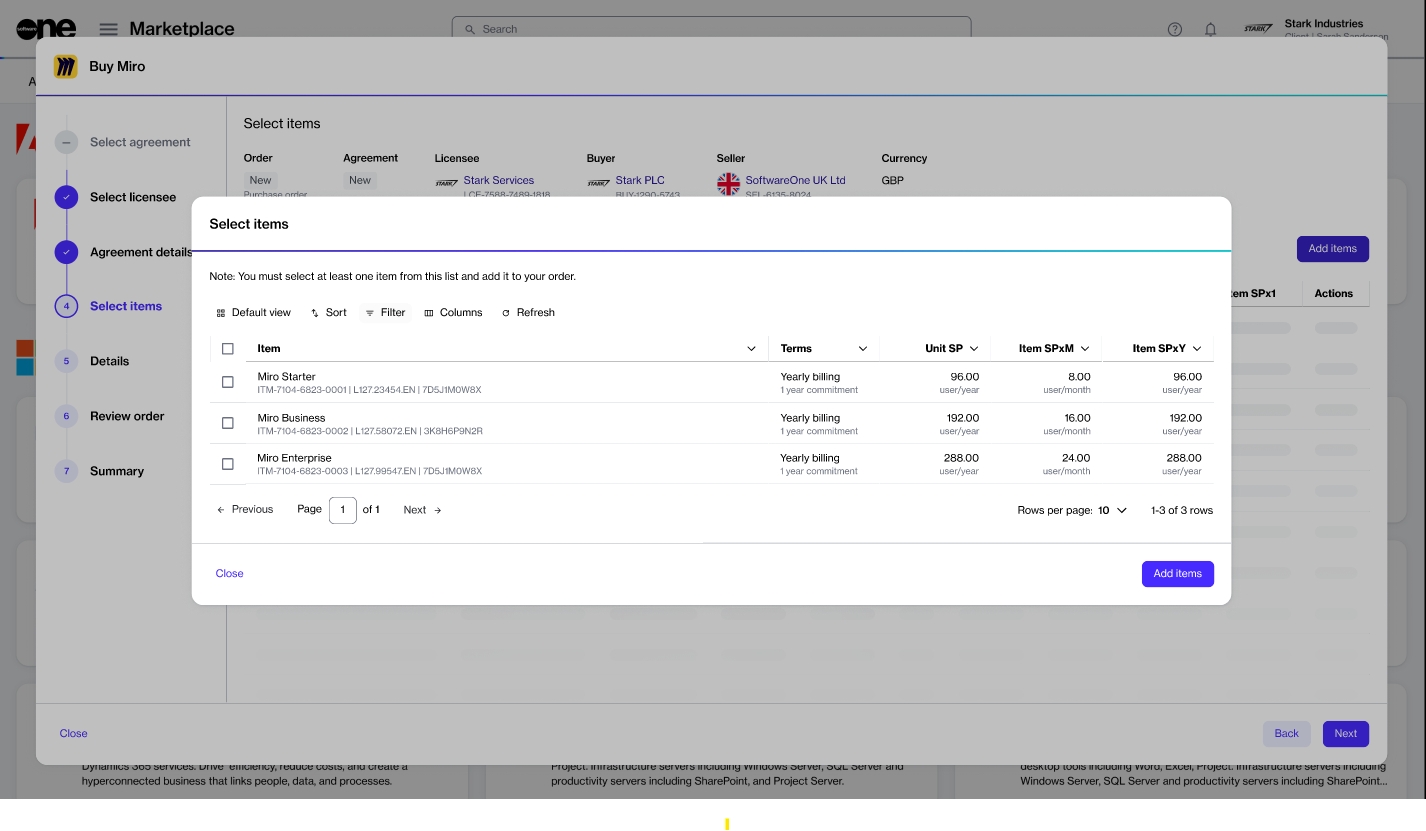Open the Stark PLC buyer link
Screen dimensions: 1426x831
click(x=640, y=181)
